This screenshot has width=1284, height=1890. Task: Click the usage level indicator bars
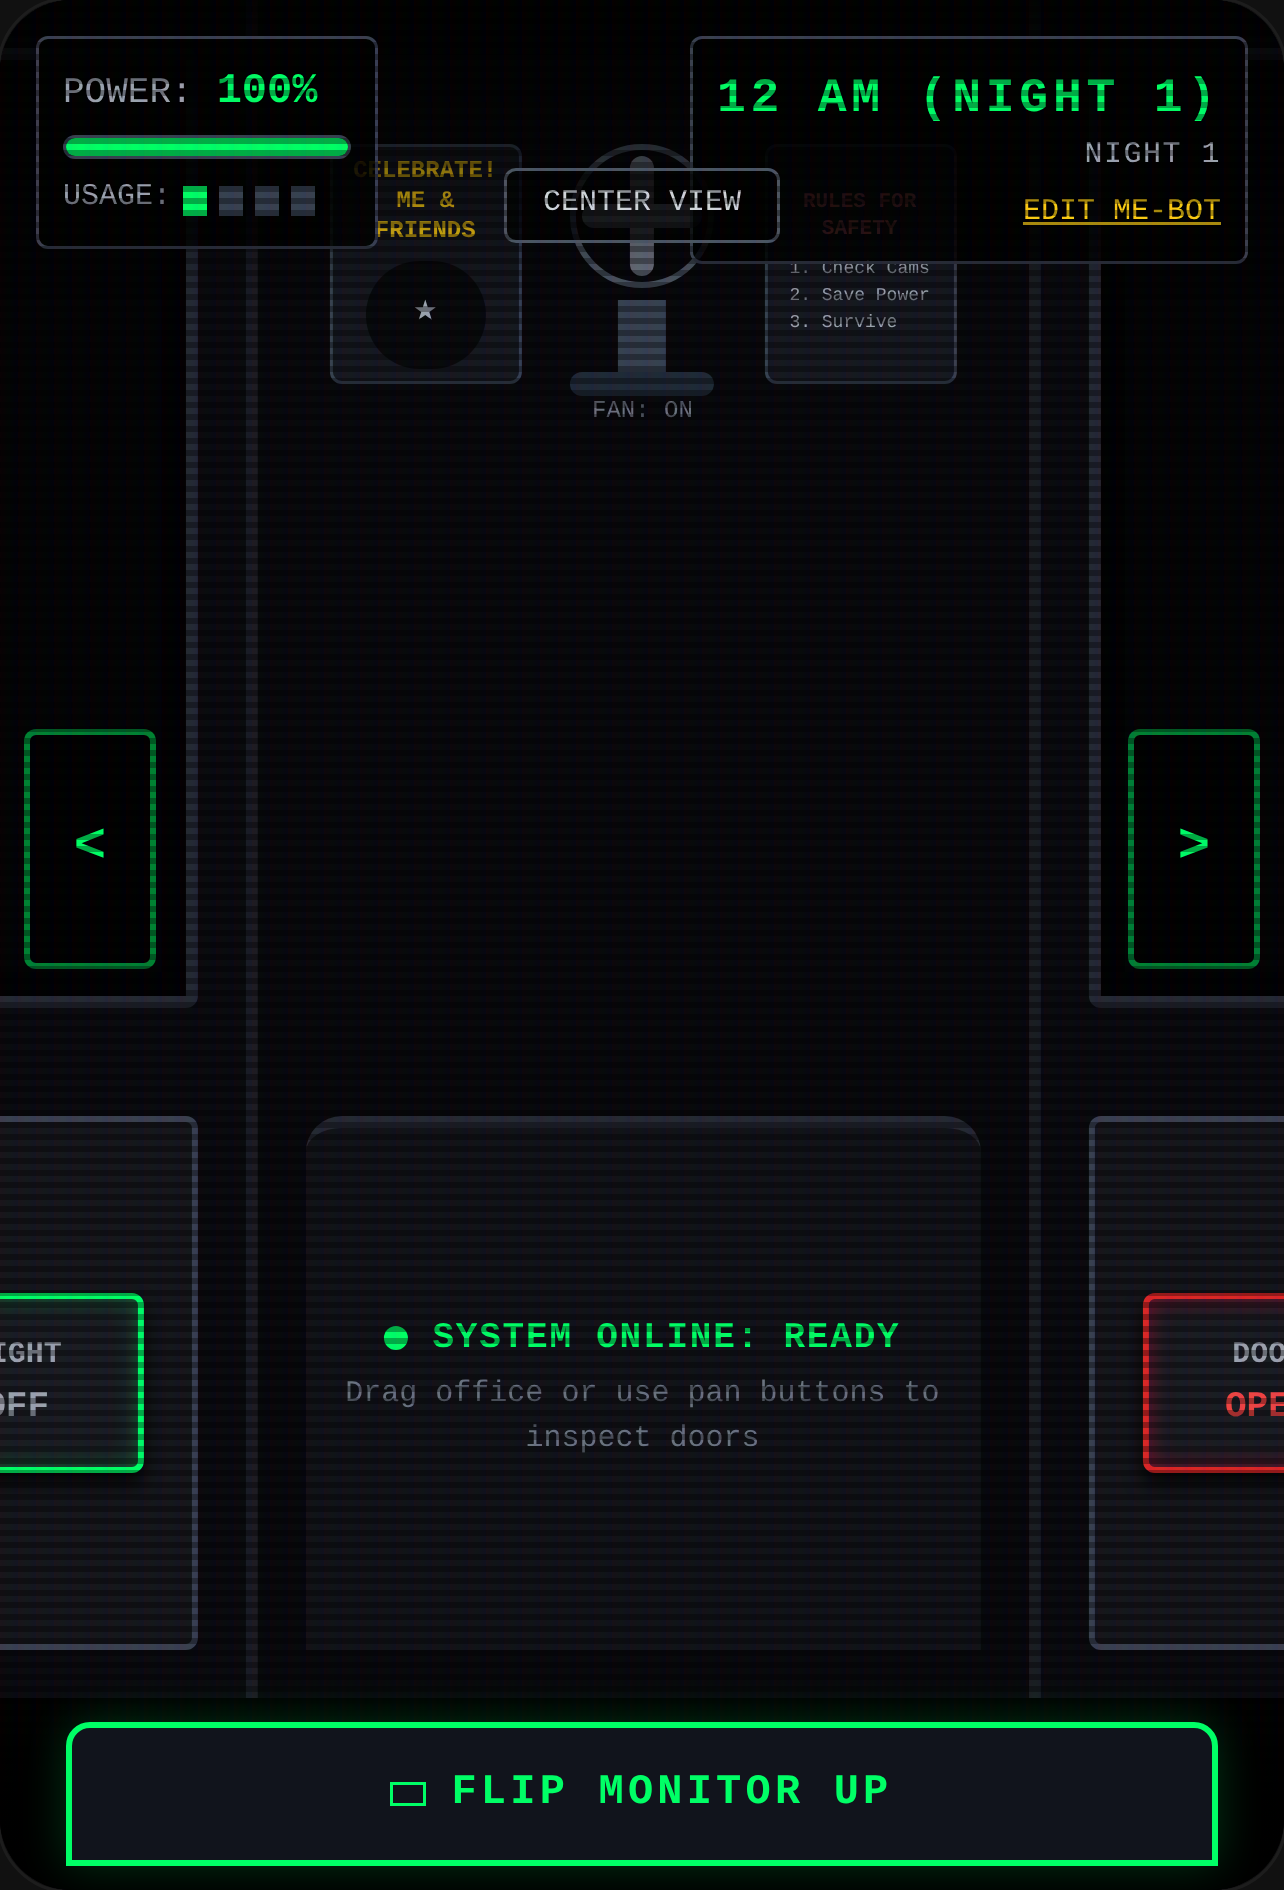(x=249, y=200)
